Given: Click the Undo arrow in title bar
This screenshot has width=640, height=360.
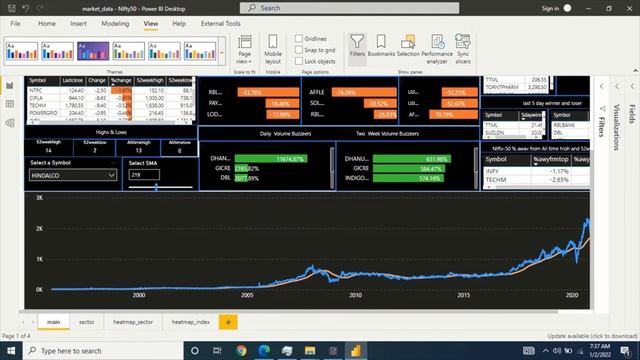Looking at the screenshot, I should click(26, 8).
